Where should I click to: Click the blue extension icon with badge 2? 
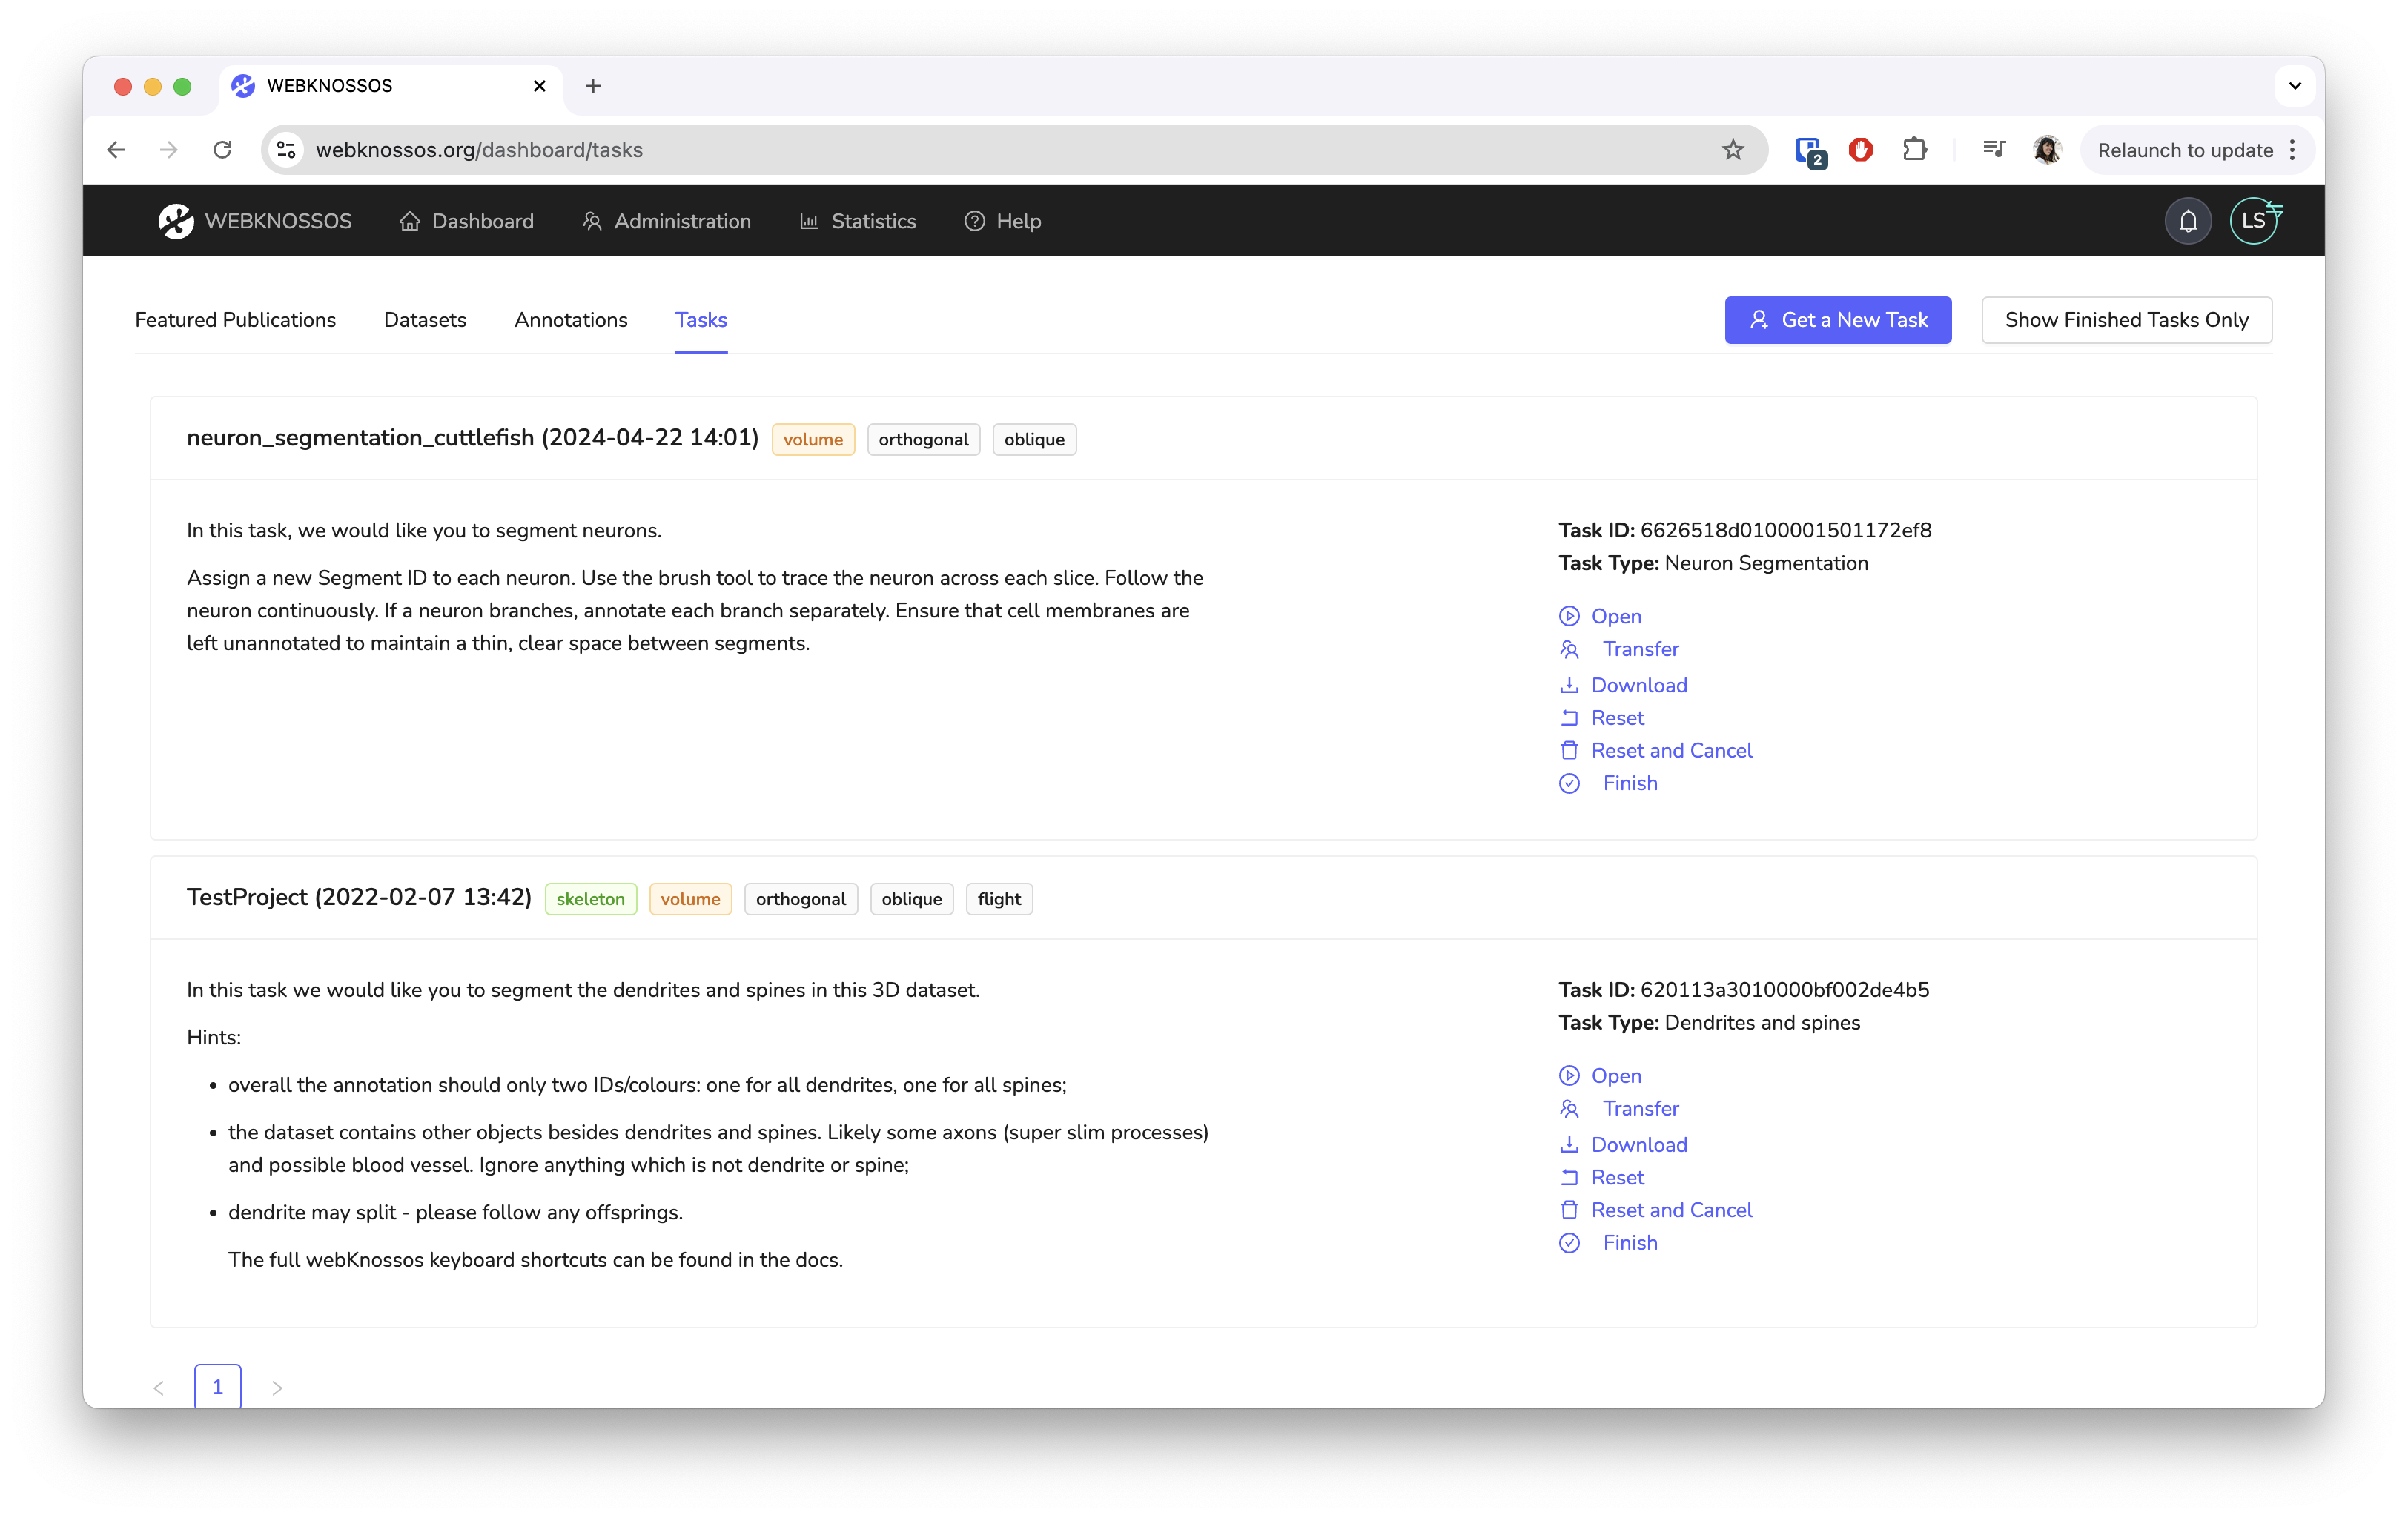click(1810, 152)
